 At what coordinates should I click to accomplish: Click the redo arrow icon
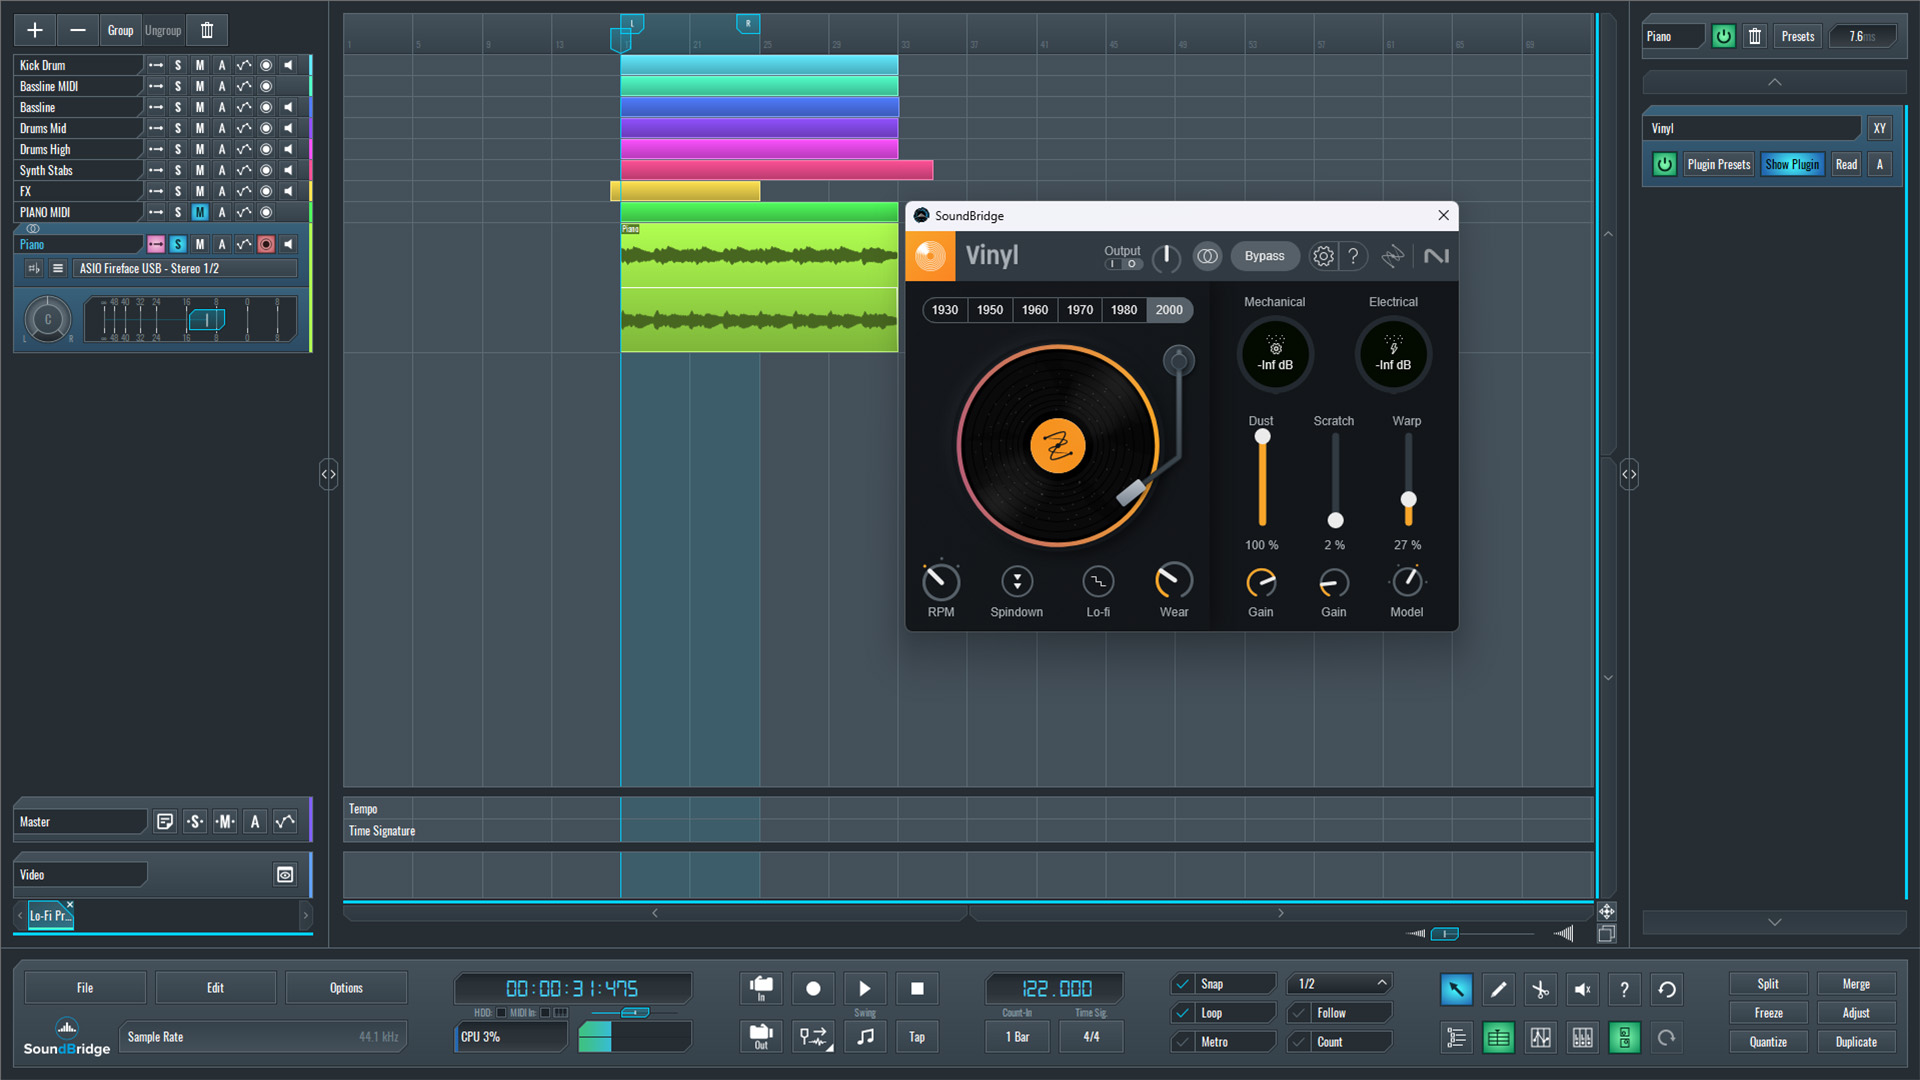click(1667, 1038)
